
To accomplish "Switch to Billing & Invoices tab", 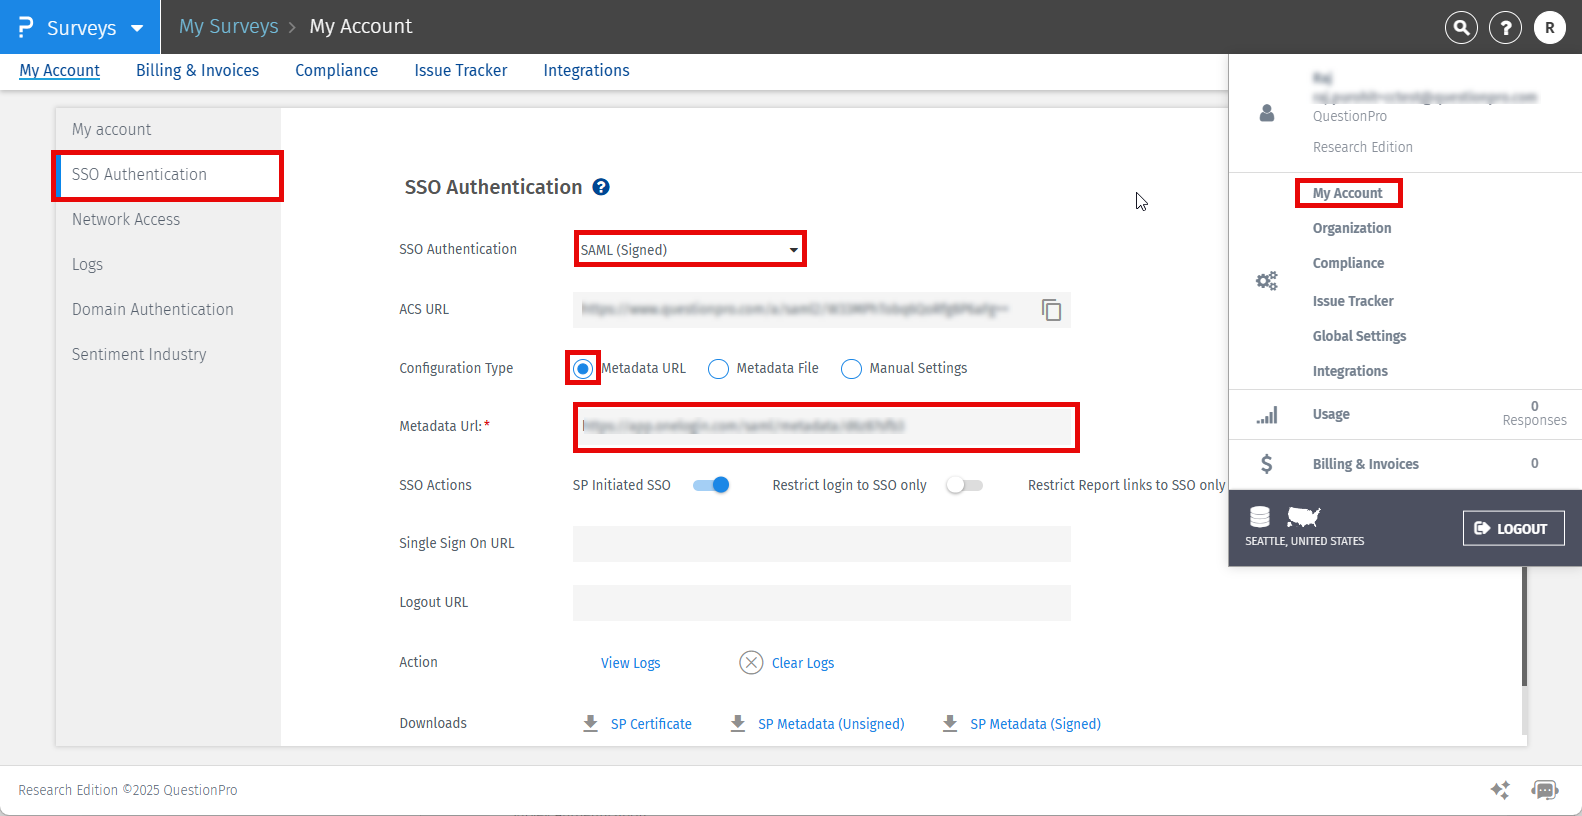I will coord(197,70).
